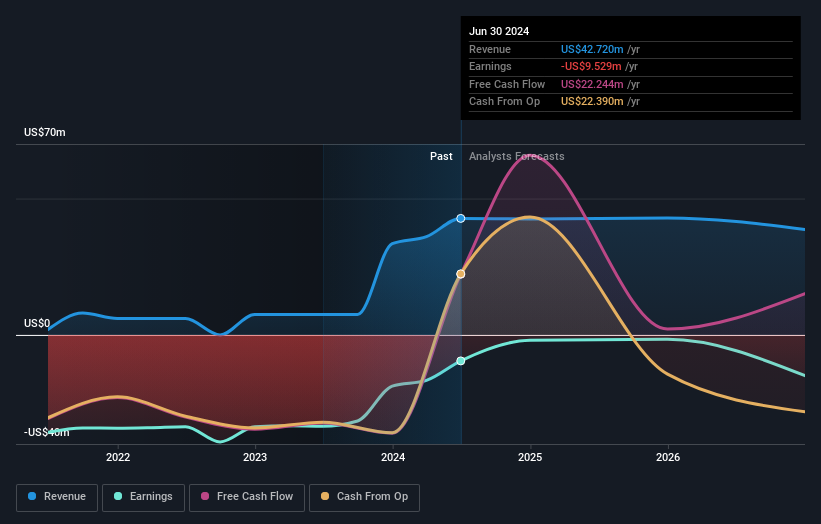Click the US$0 y-axis label

click(x=37, y=323)
